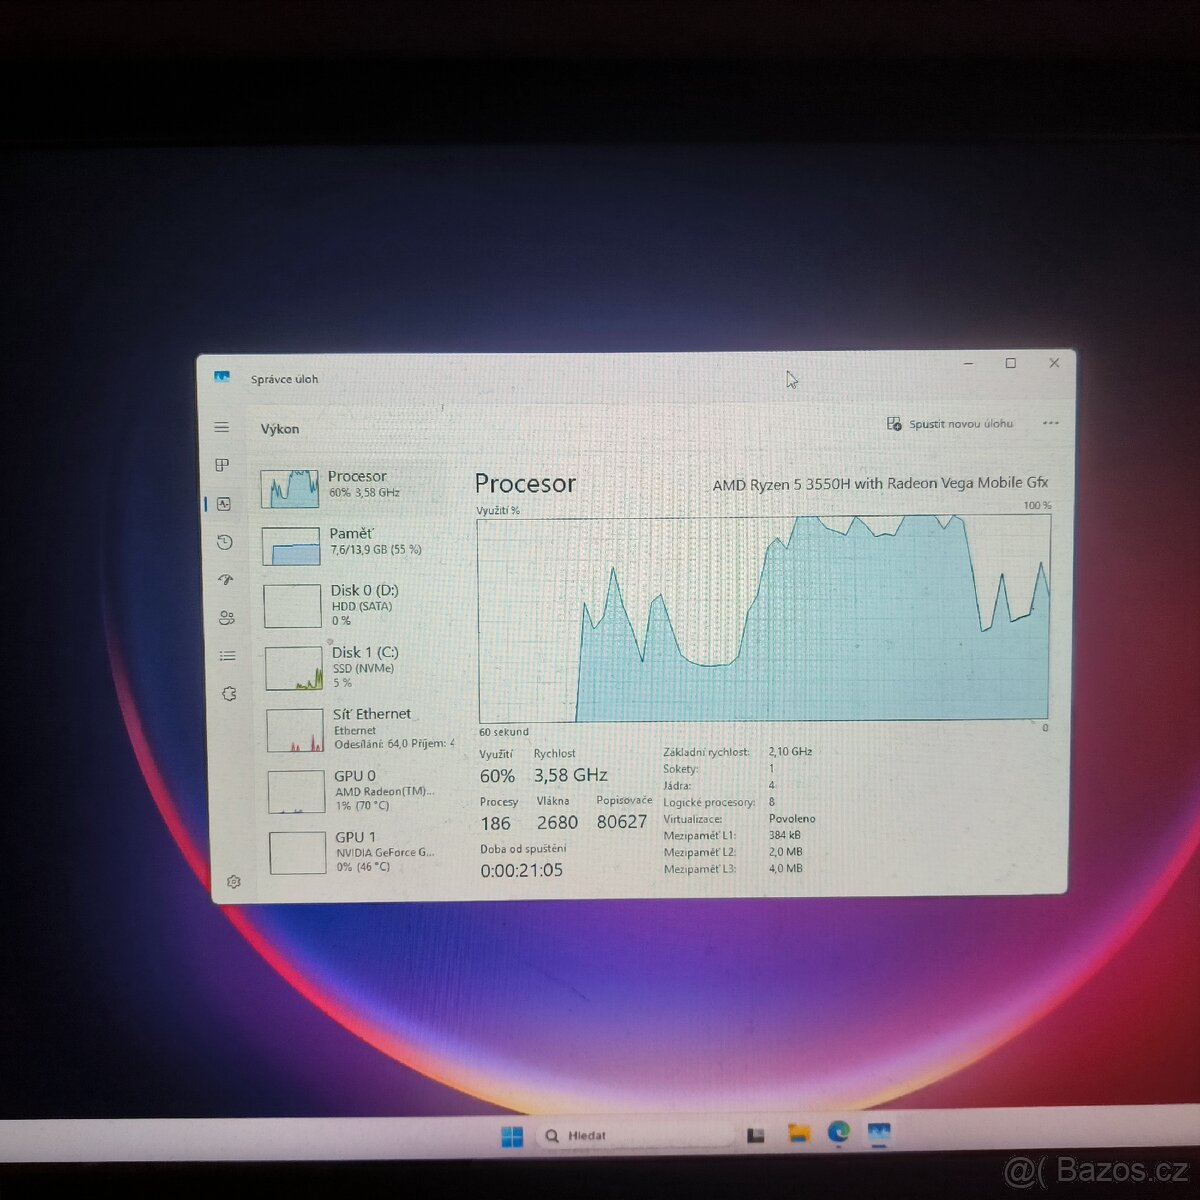Viewport: 1200px width, 1200px height.
Task: Open the three-dots more options menu
Action: click(x=1050, y=423)
